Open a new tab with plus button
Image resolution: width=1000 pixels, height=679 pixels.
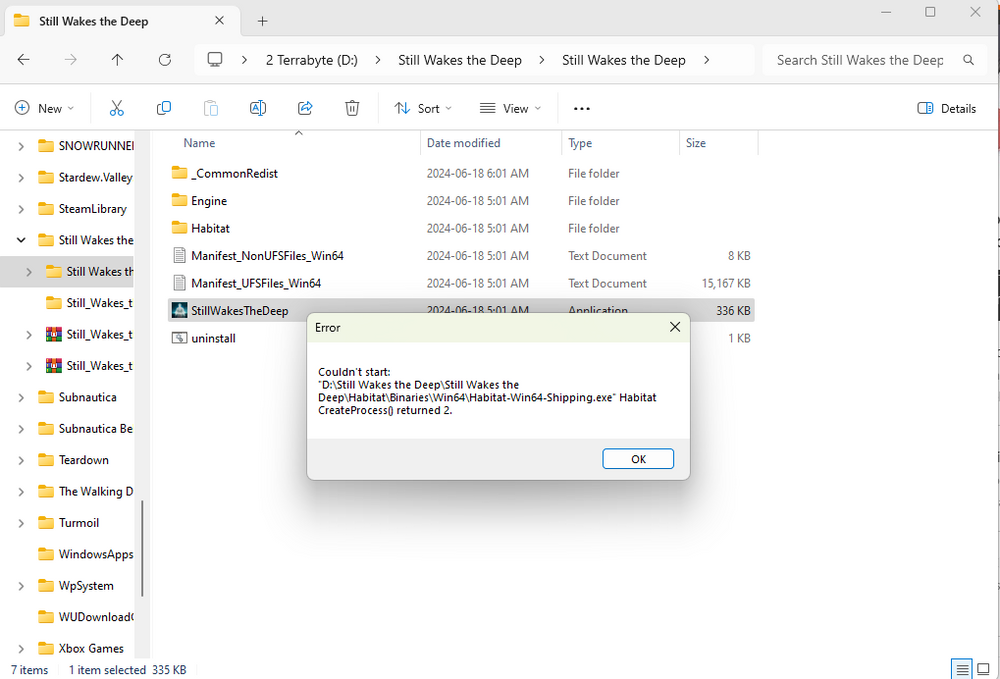[x=262, y=21]
